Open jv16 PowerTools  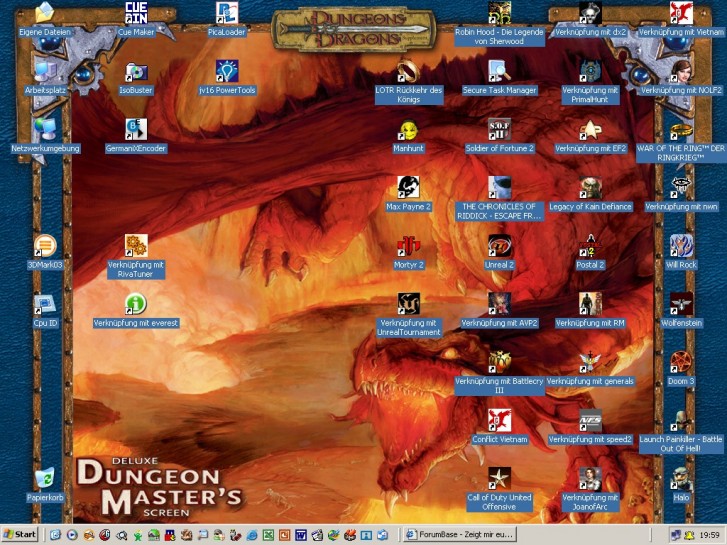point(227,71)
